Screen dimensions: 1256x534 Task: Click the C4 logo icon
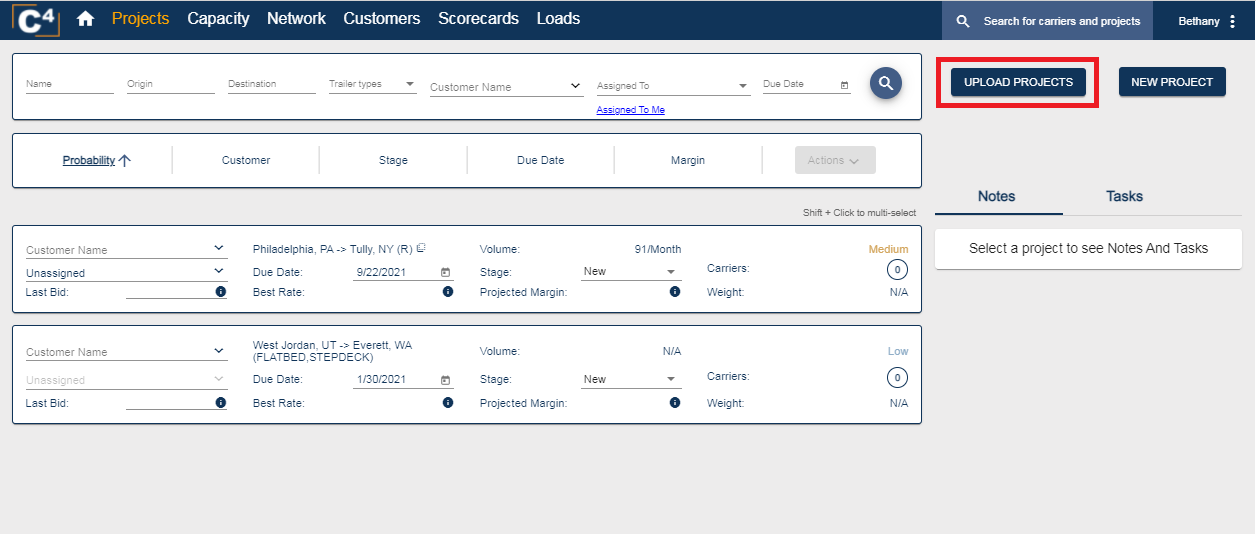pos(36,19)
